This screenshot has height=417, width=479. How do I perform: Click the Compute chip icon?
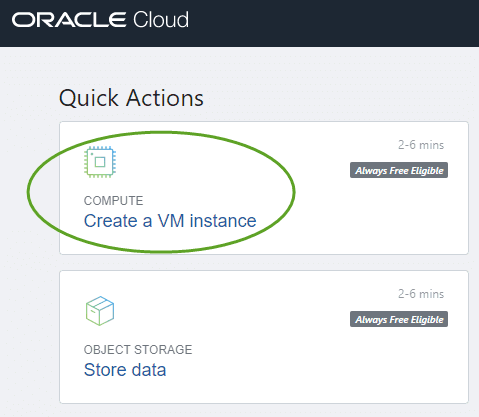(x=100, y=162)
